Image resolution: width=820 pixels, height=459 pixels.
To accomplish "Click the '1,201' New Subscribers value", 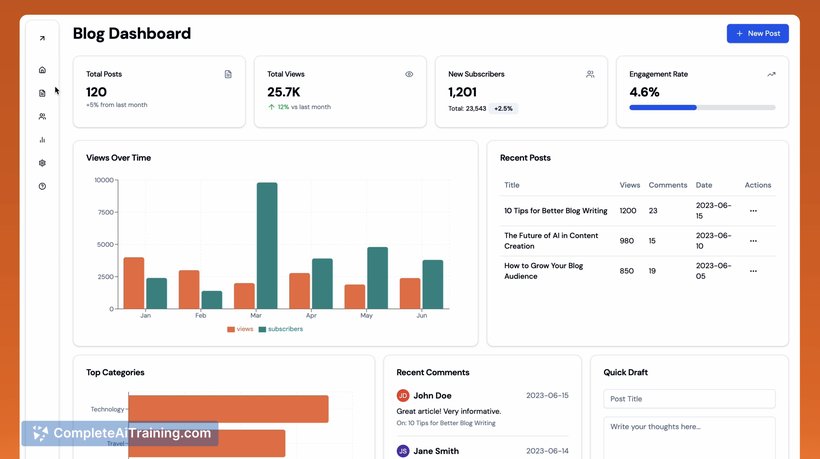I will pyautogui.click(x=462, y=92).
